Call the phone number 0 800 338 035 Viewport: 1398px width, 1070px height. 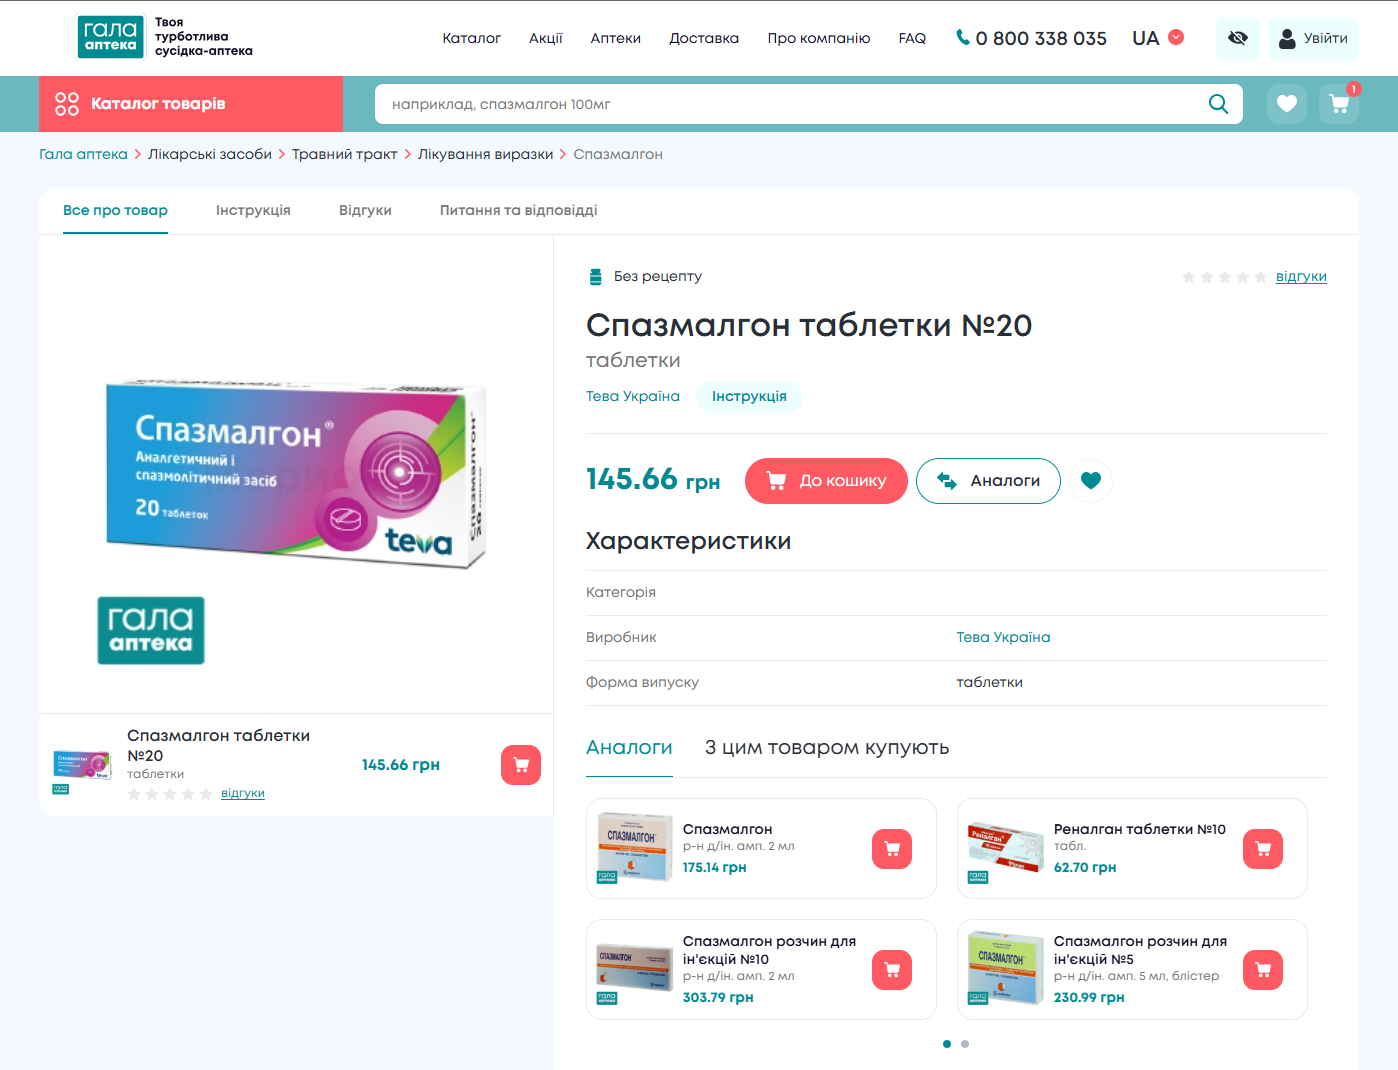(1031, 38)
